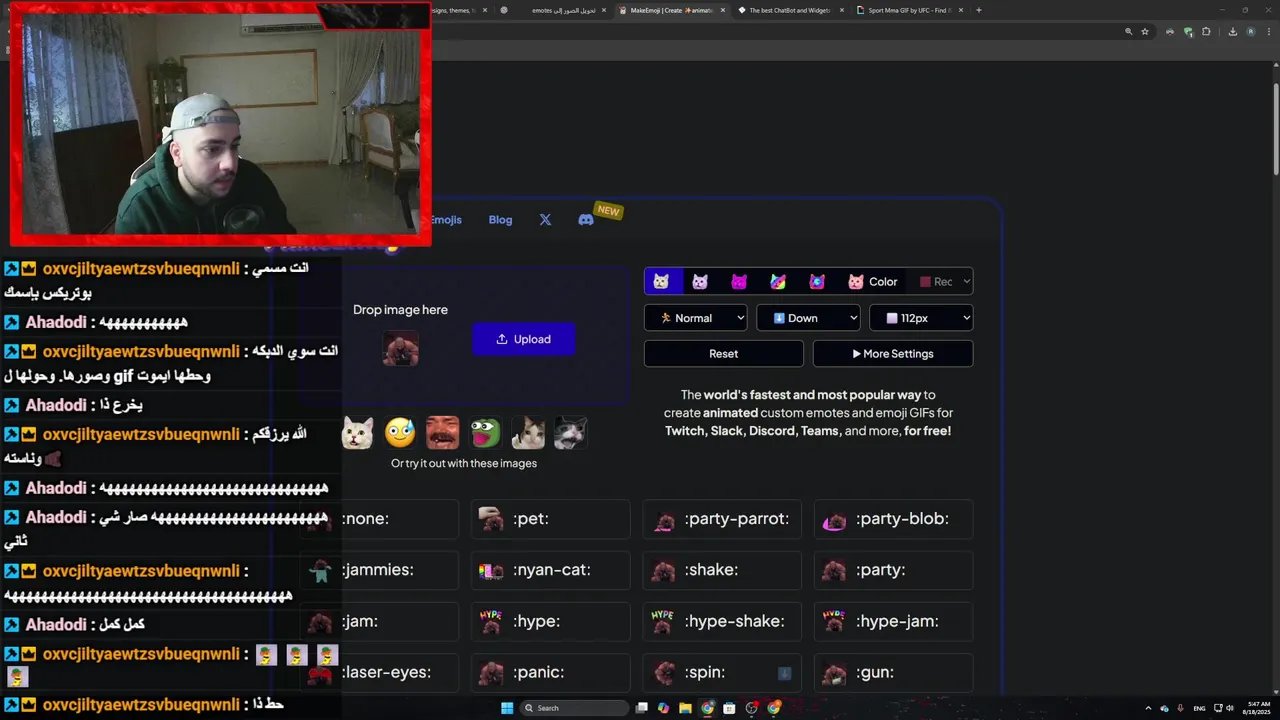The image size is (1280, 720).
Task: Open the X (Twitter) icon link
Action: (x=545, y=220)
